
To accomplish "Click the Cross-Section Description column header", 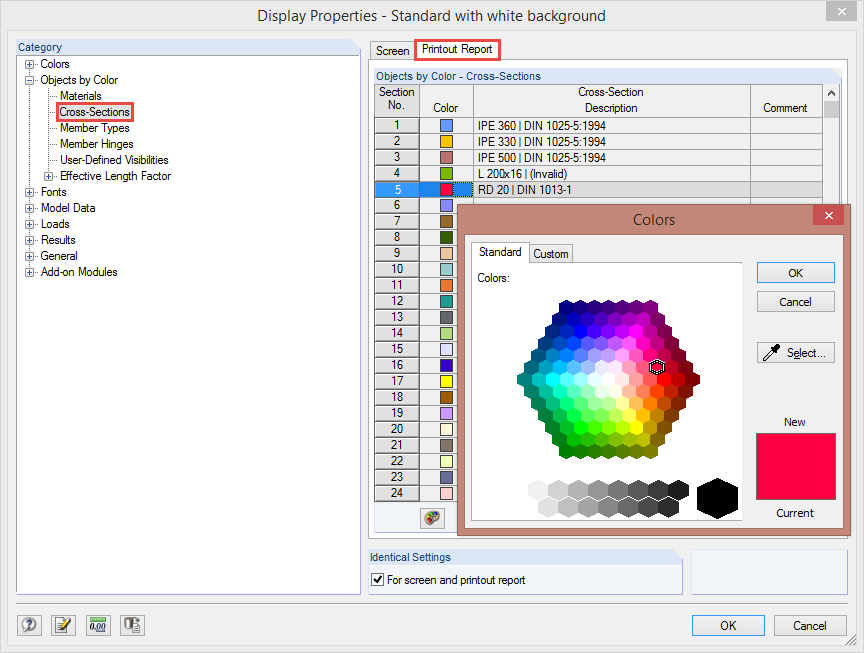I will [x=611, y=101].
